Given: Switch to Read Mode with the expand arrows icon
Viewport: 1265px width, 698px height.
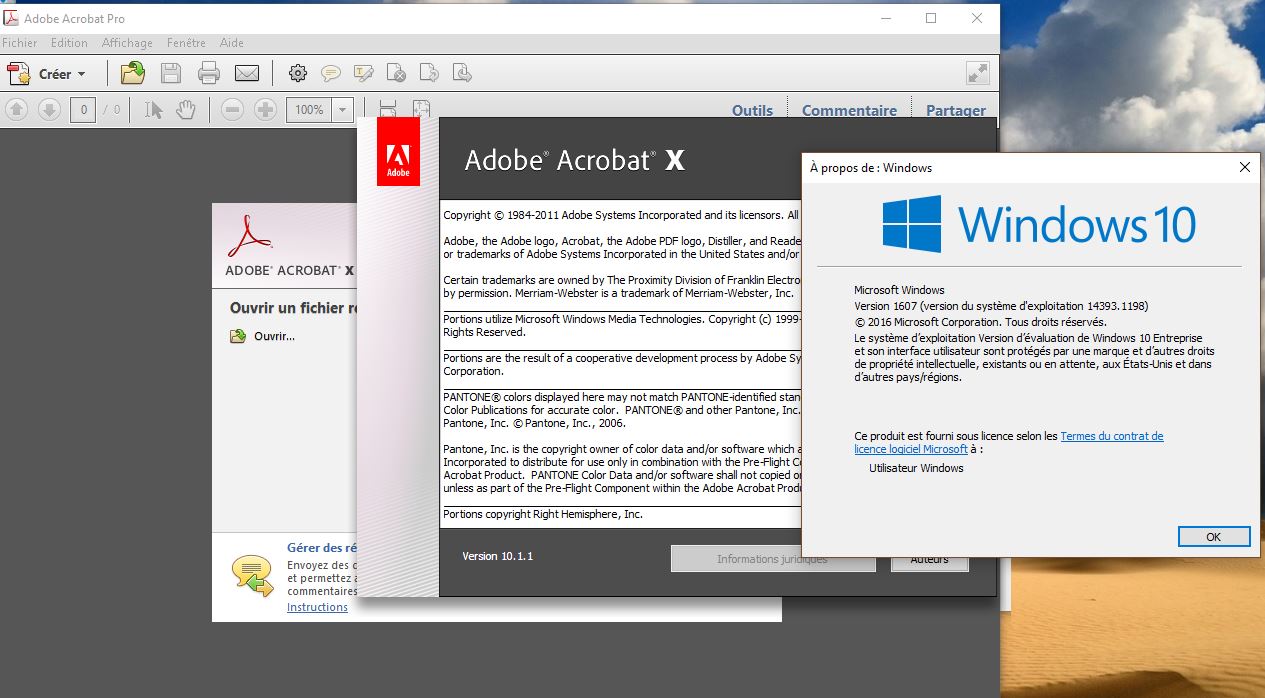Looking at the screenshot, I should point(977,73).
